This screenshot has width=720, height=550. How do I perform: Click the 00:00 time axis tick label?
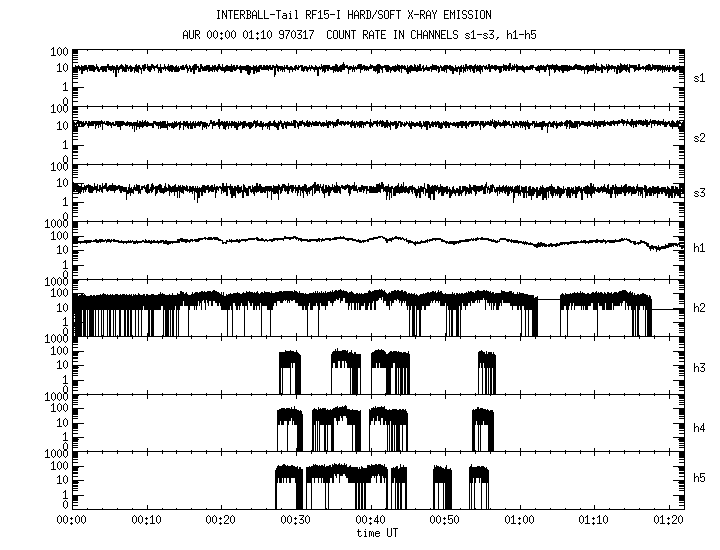click(72, 521)
